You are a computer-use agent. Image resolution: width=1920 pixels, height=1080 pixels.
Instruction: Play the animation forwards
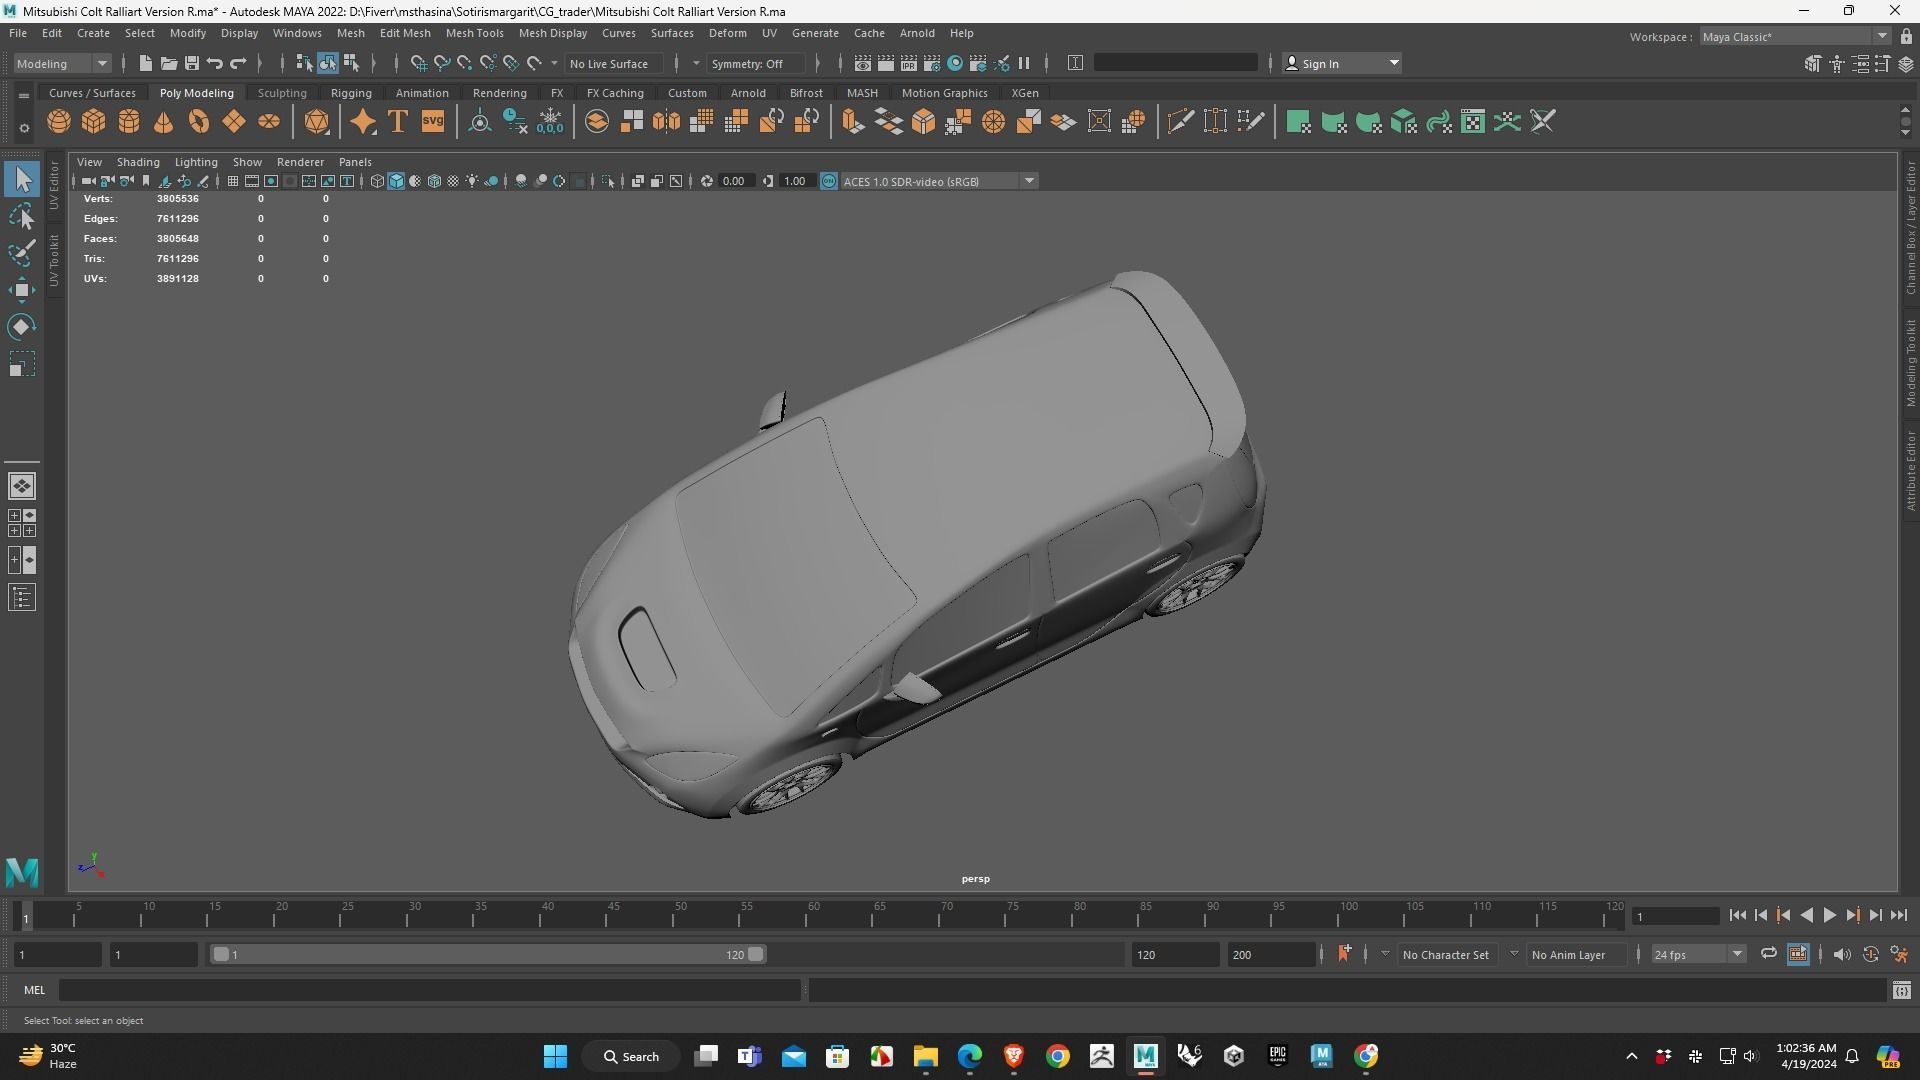point(1829,916)
